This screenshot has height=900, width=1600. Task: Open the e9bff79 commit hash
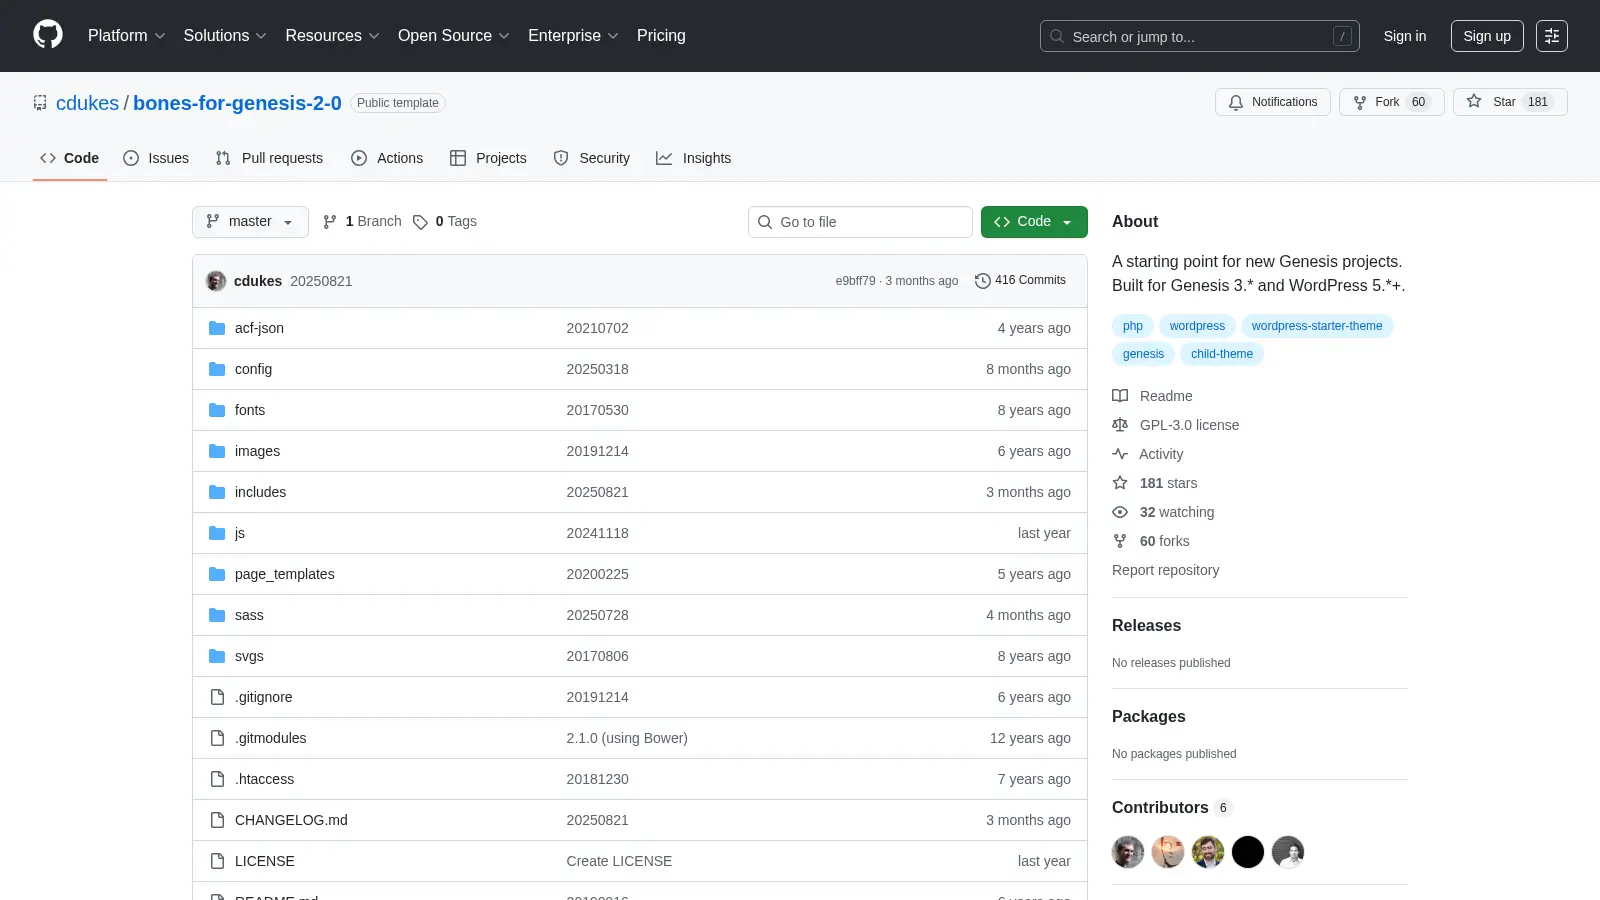pyautogui.click(x=855, y=281)
